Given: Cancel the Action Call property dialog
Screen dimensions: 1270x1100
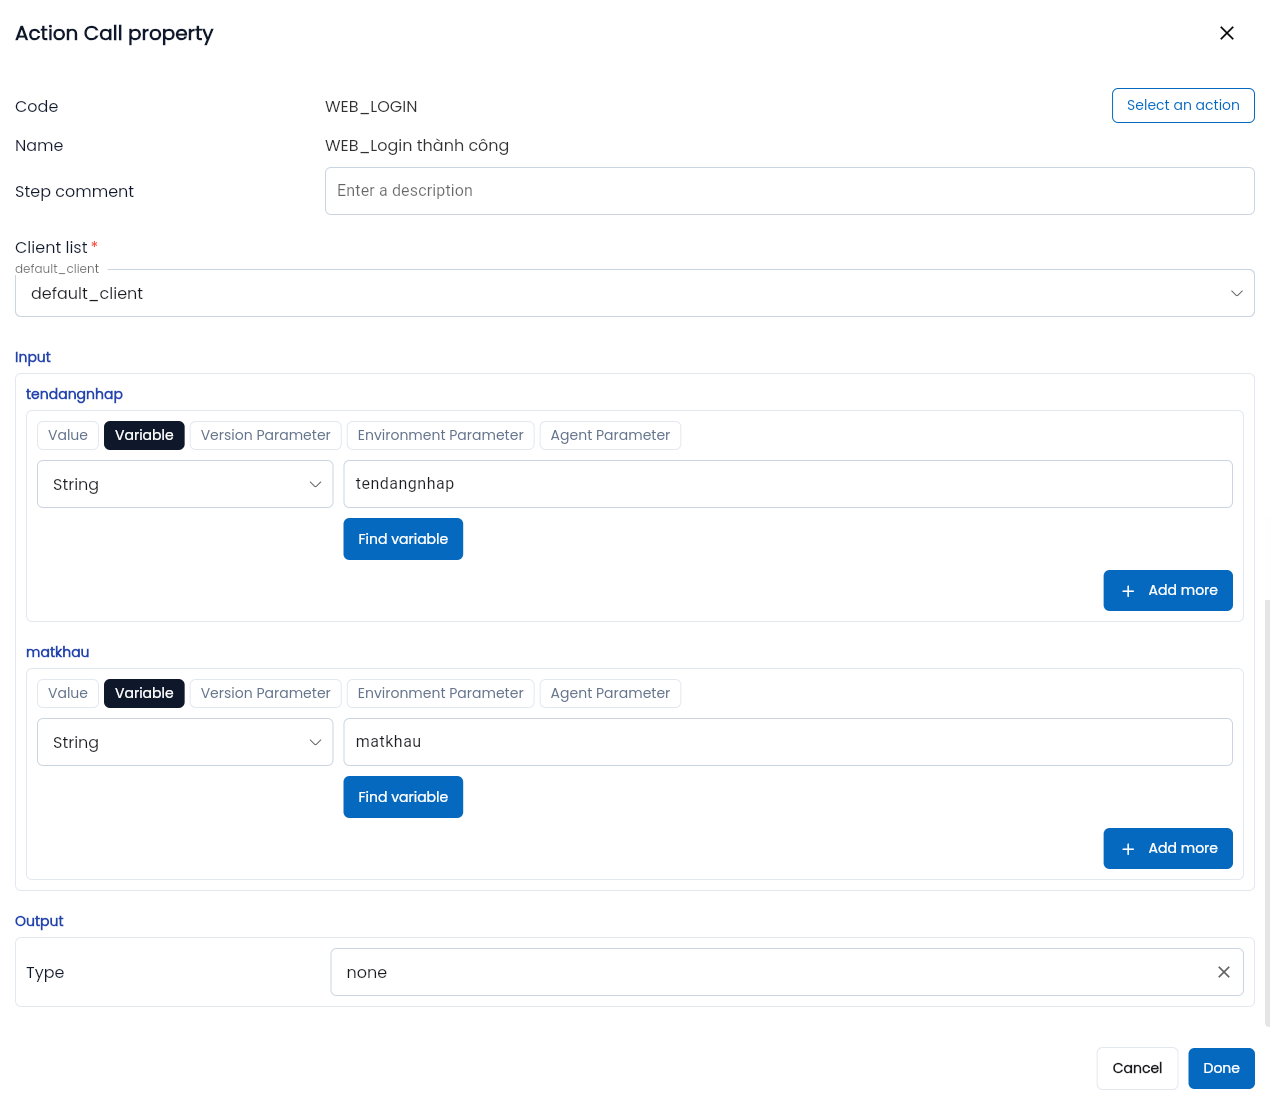Looking at the screenshot, I should pos(1137,1068).
